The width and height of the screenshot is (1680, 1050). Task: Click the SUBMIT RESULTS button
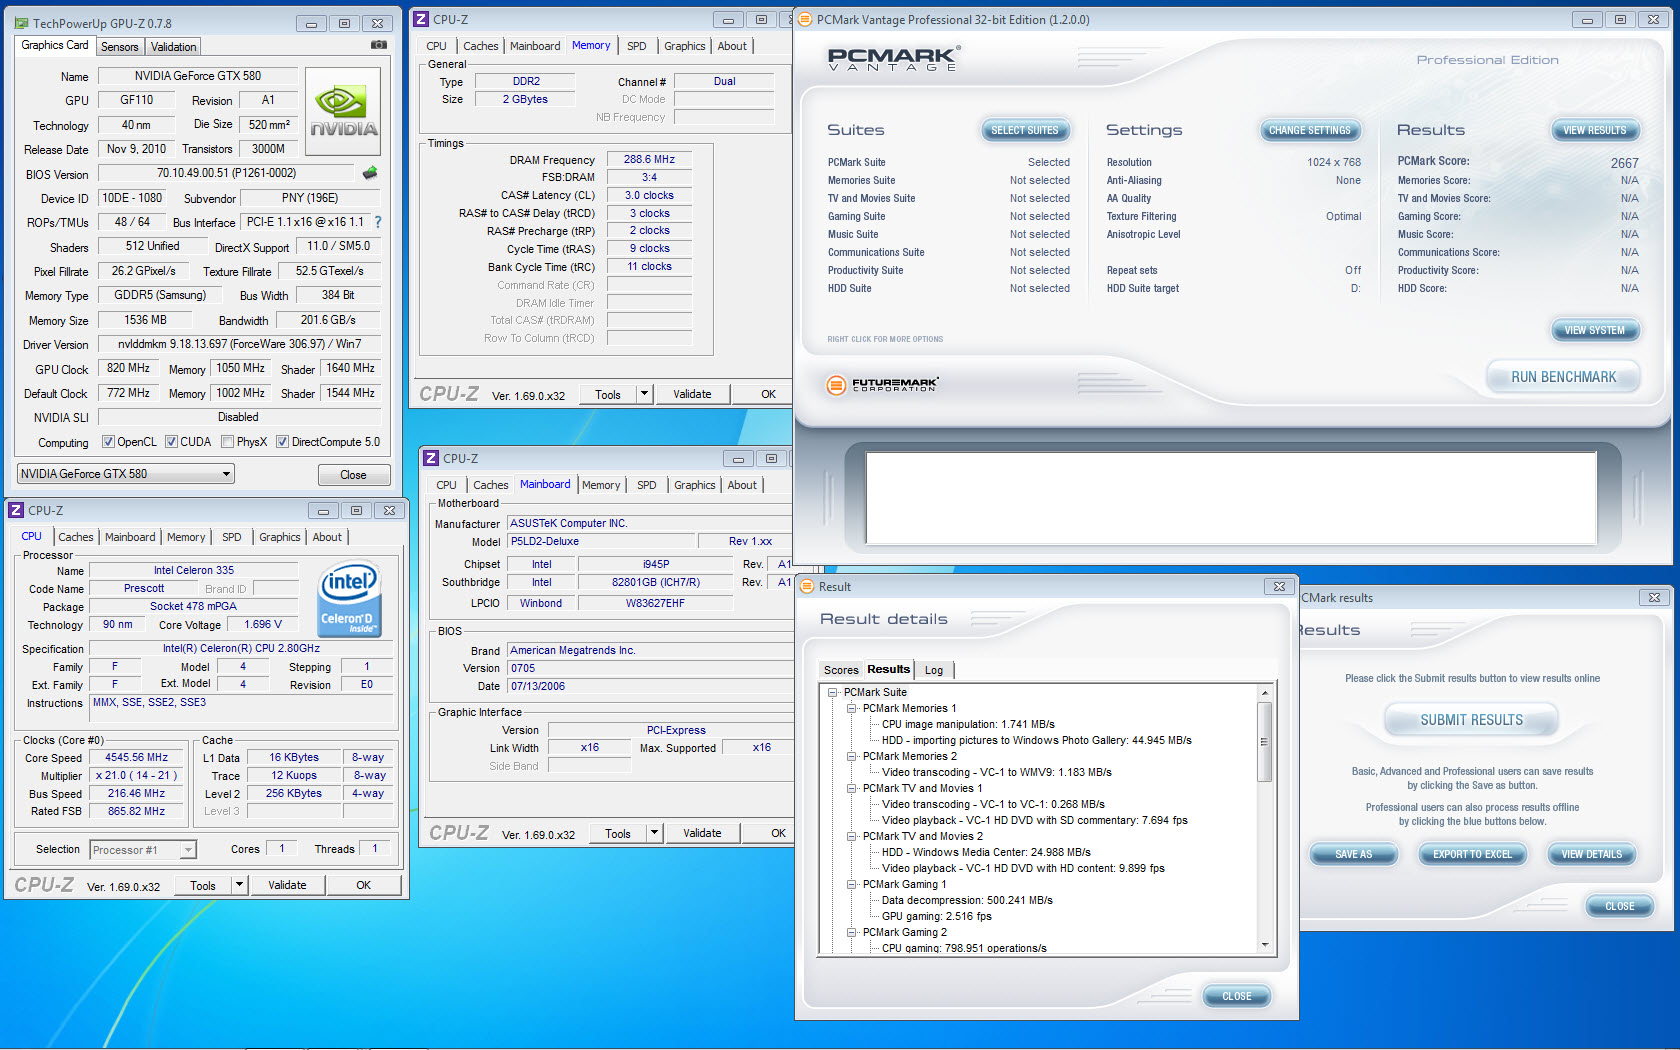(x=1471, y=720)
